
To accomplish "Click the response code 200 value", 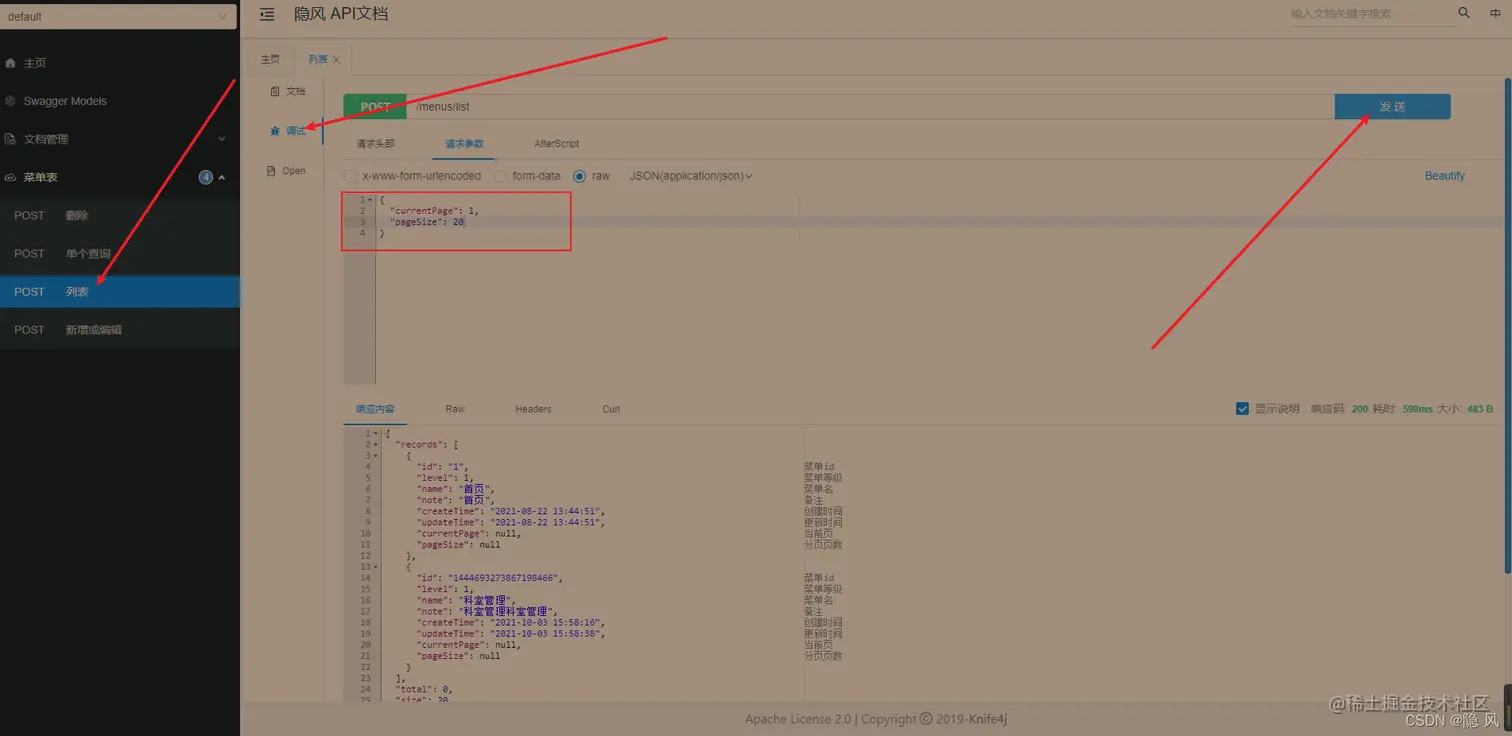I will (1359, 409).
